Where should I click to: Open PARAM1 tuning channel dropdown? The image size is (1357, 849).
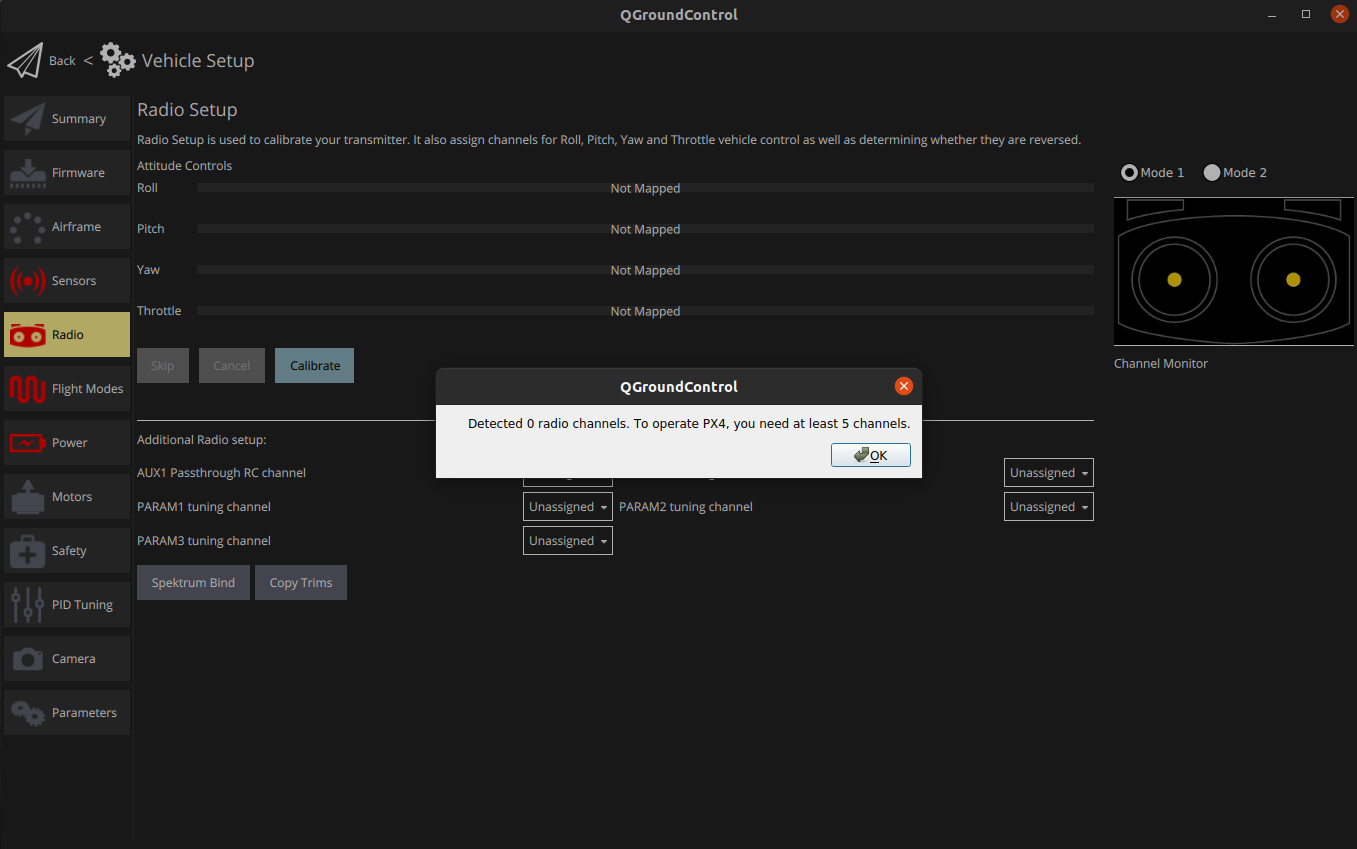568,507
